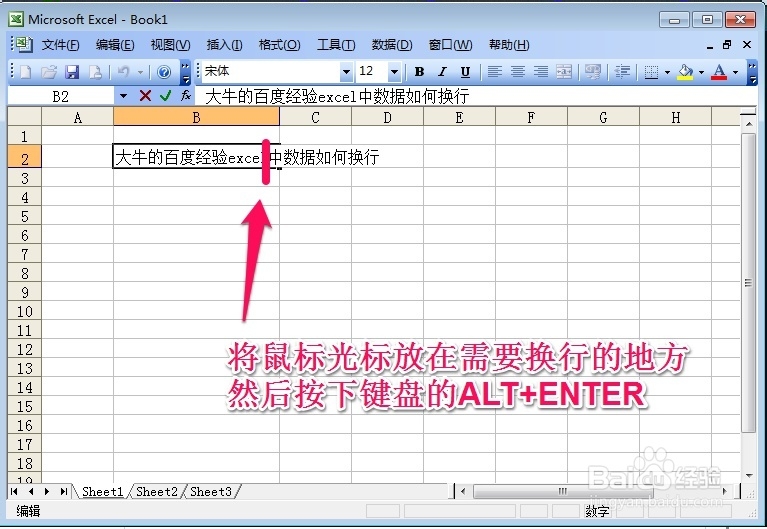Open the 工具(T) menu
This screenshot has height=529, width=767.
pos(336,45)
